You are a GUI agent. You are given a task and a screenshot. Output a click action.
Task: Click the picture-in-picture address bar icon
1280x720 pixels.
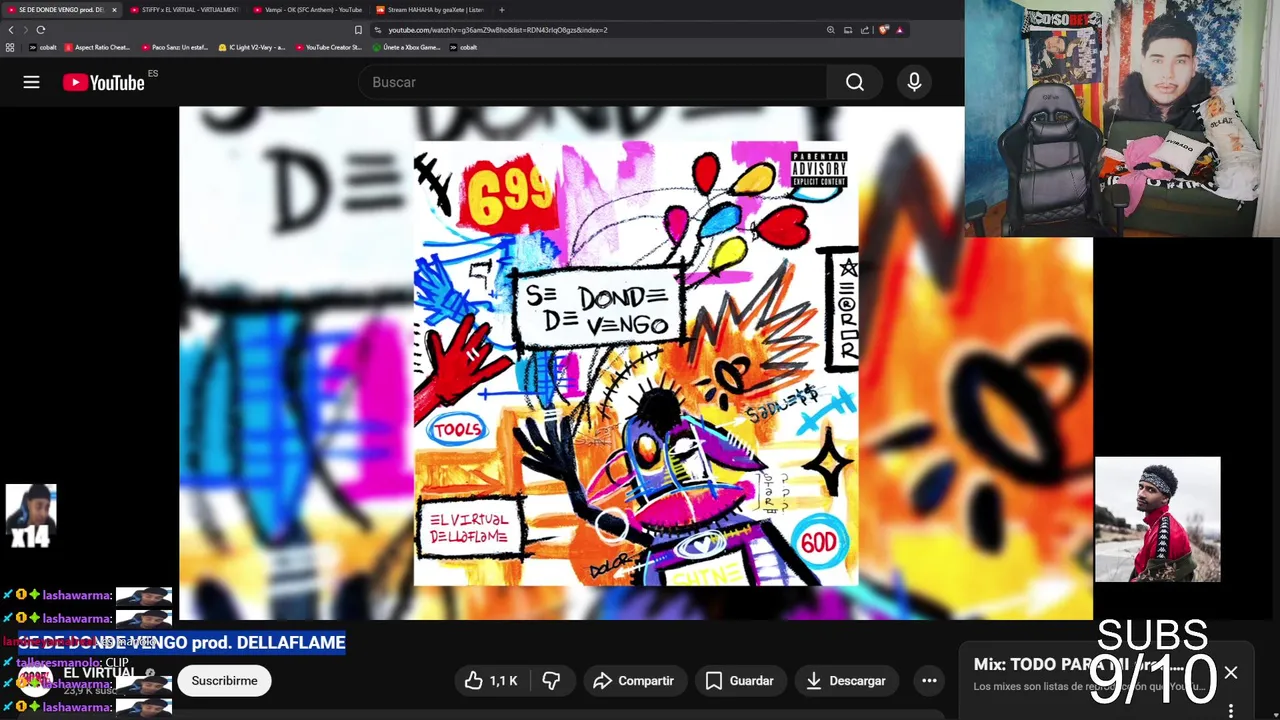(848, 30)
